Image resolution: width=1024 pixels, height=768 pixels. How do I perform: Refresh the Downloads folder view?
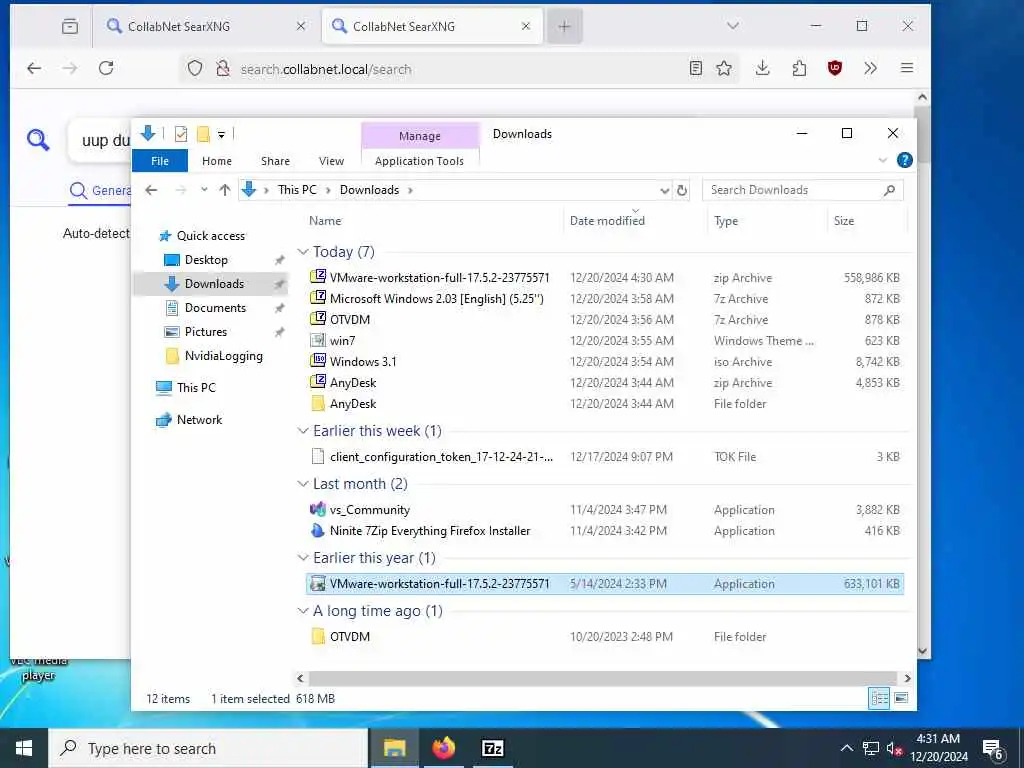tap(682, 191)
